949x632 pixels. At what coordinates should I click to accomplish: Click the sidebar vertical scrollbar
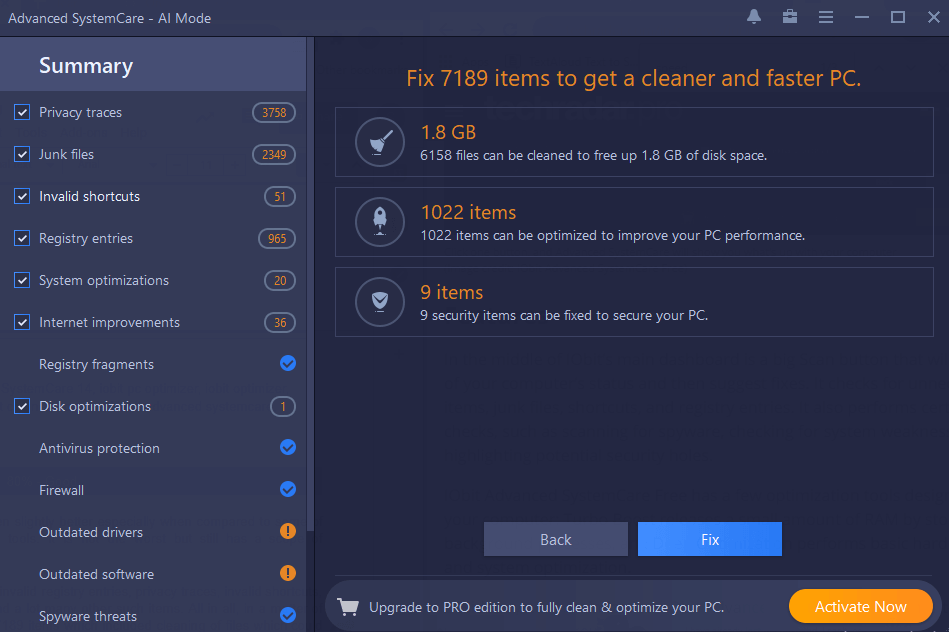pos(310,285)
